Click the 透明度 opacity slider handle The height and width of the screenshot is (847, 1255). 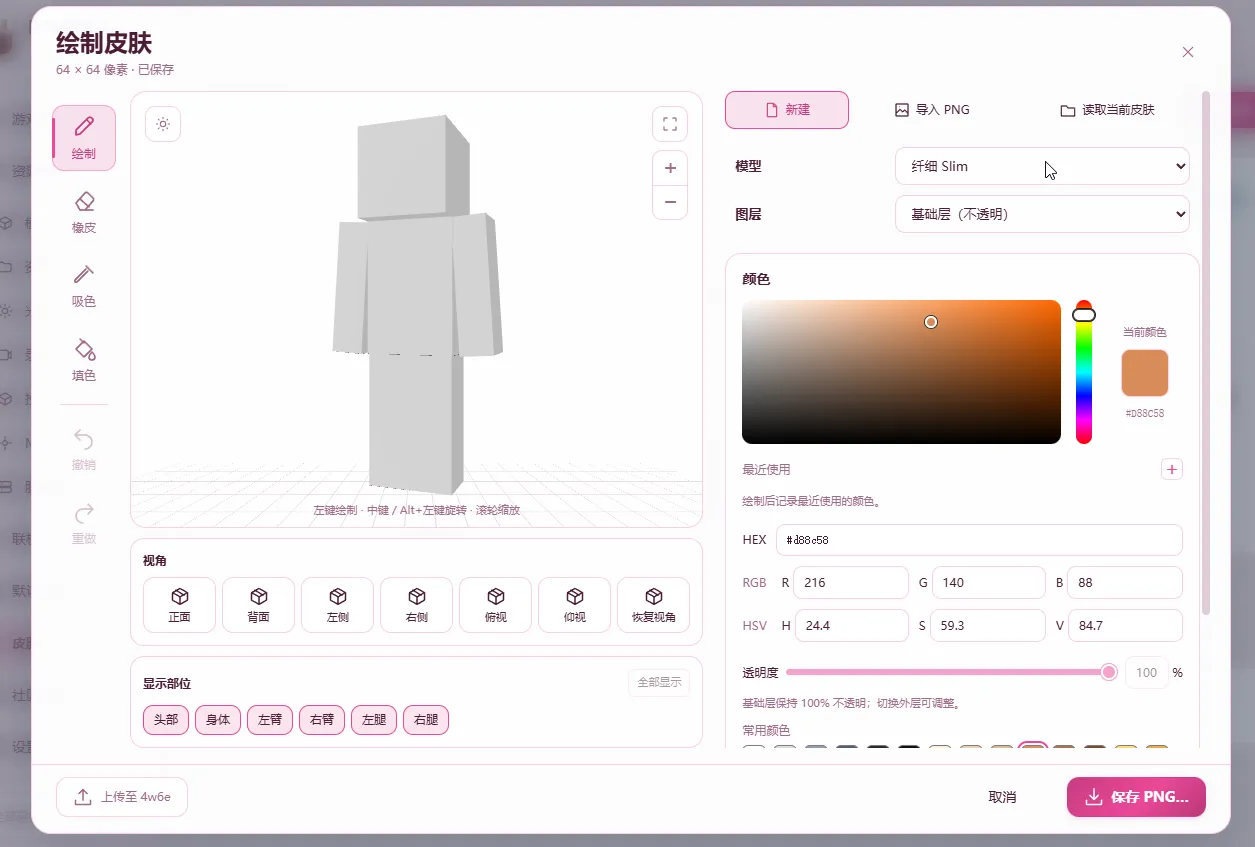click(x=1109, y=672)
